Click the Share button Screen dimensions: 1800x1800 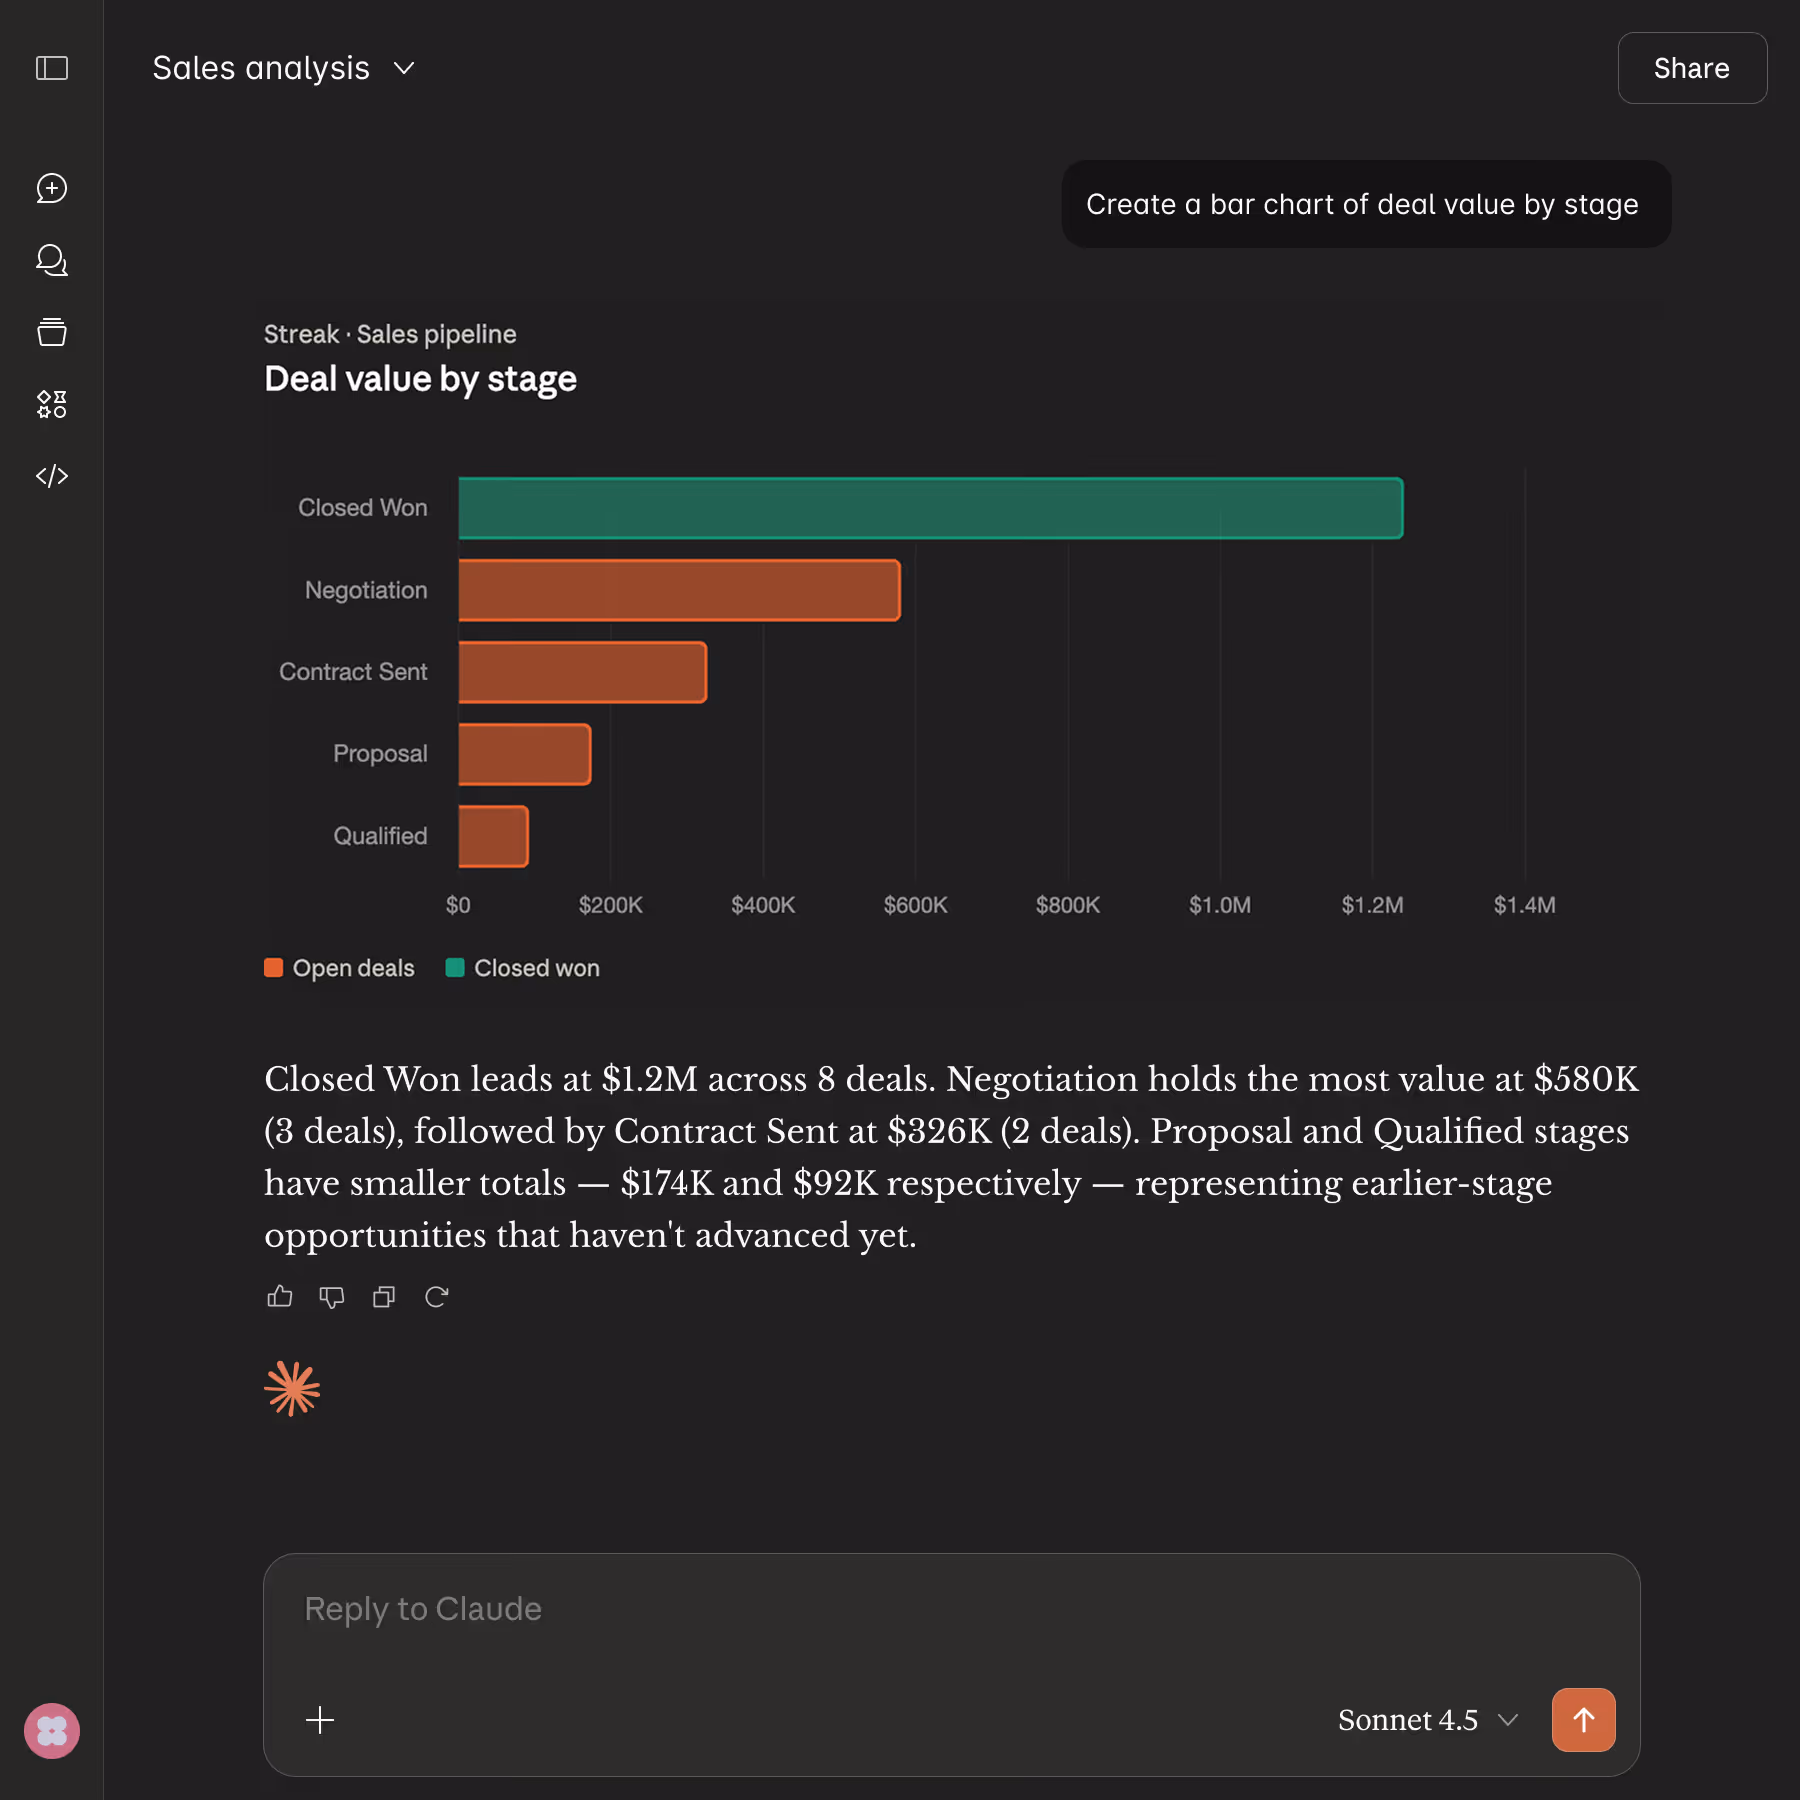1692,68
